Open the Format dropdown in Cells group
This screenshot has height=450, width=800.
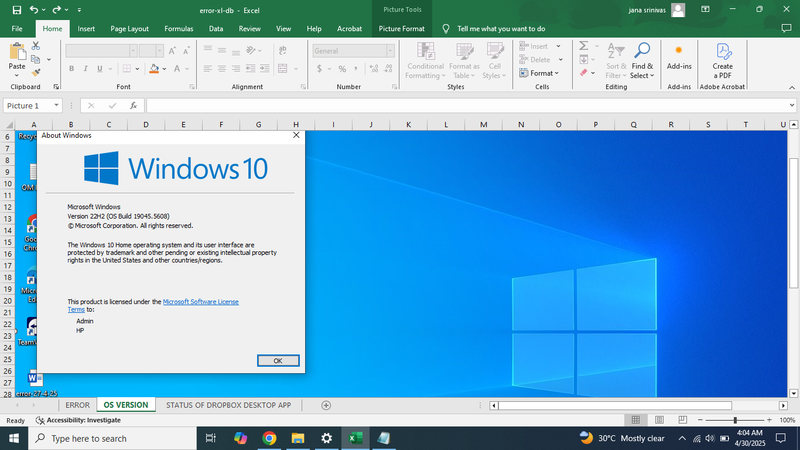pos(543,73)
